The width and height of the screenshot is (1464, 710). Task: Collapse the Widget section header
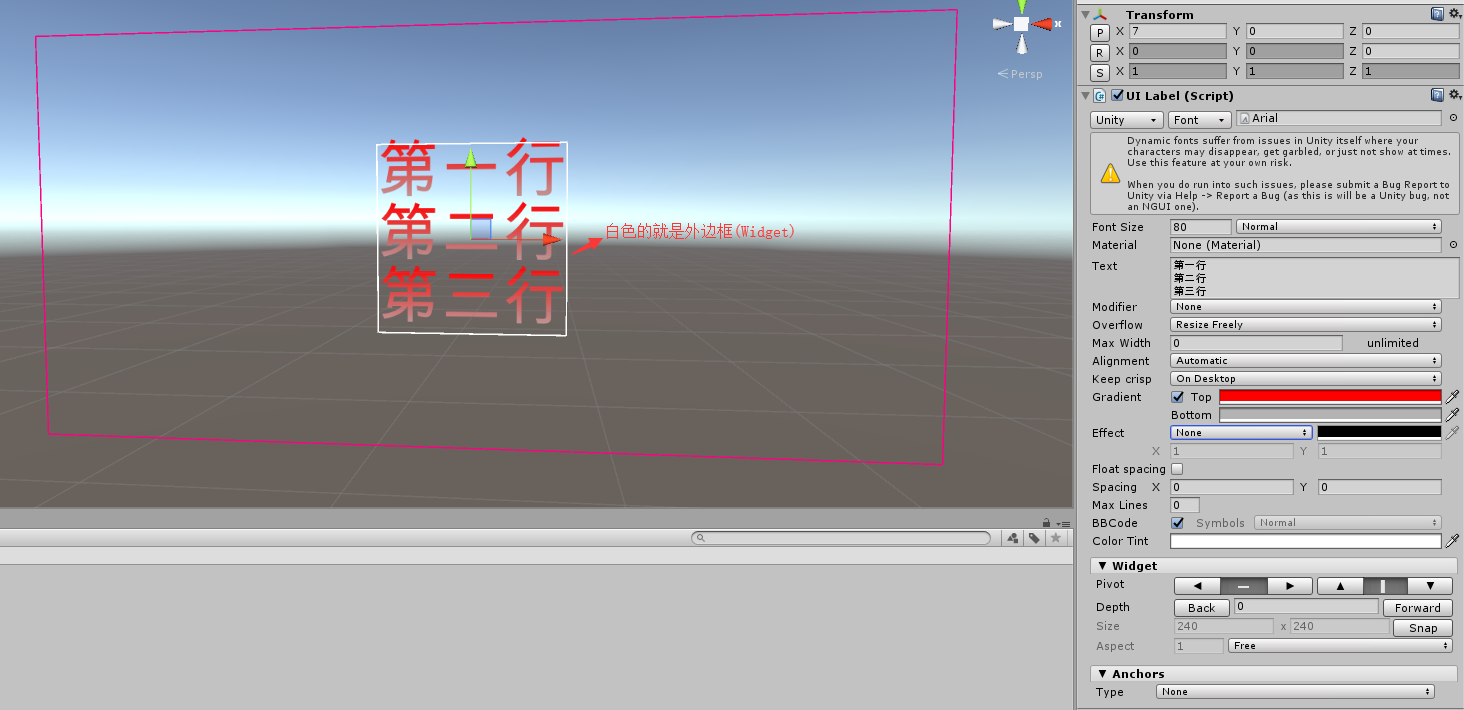(1102, 565)
